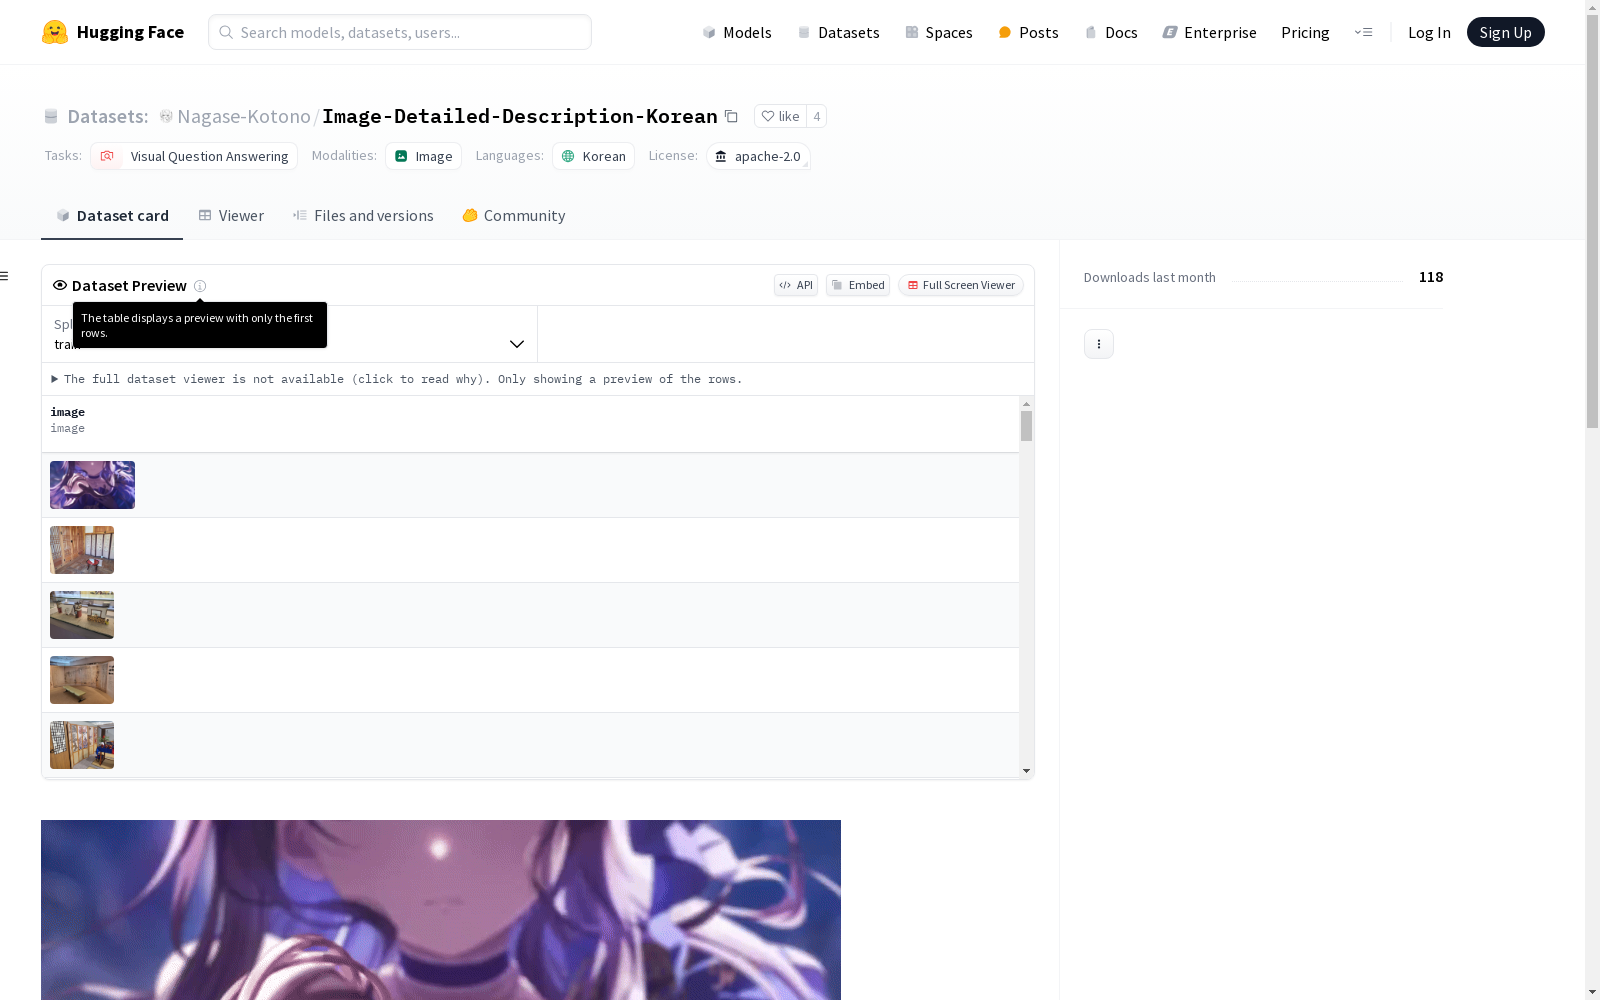The width and height of the screenshot is (1600, 1000).
Task: Open the third row thumbnail
Action: coord(82,615)
